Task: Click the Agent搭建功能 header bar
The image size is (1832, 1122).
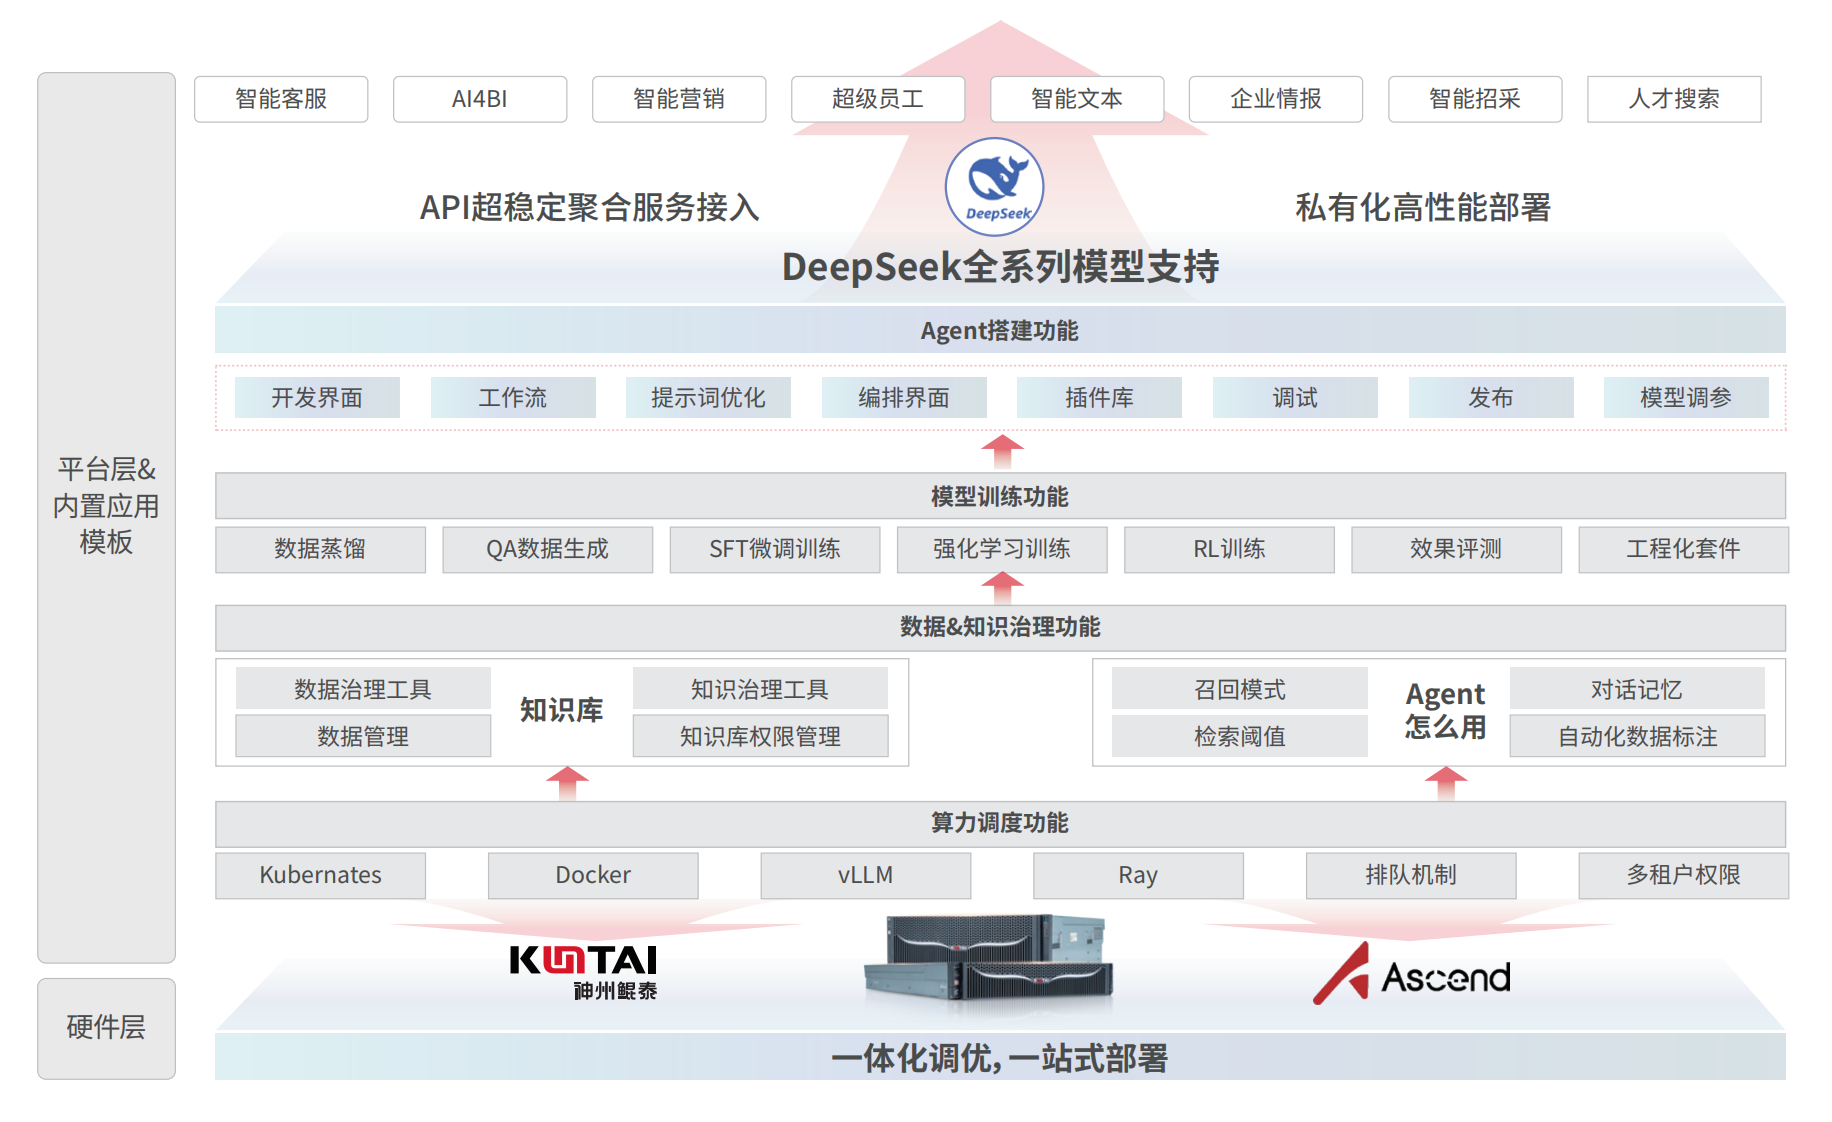Action: 1000,331
